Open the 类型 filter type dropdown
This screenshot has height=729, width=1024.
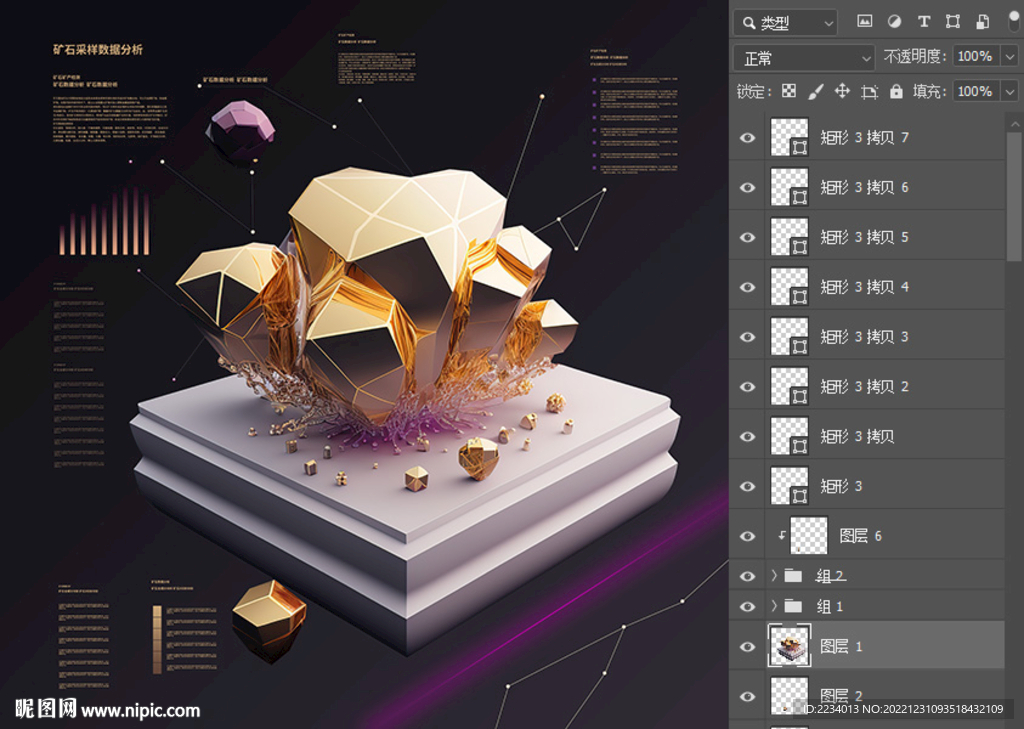[785, 22]
